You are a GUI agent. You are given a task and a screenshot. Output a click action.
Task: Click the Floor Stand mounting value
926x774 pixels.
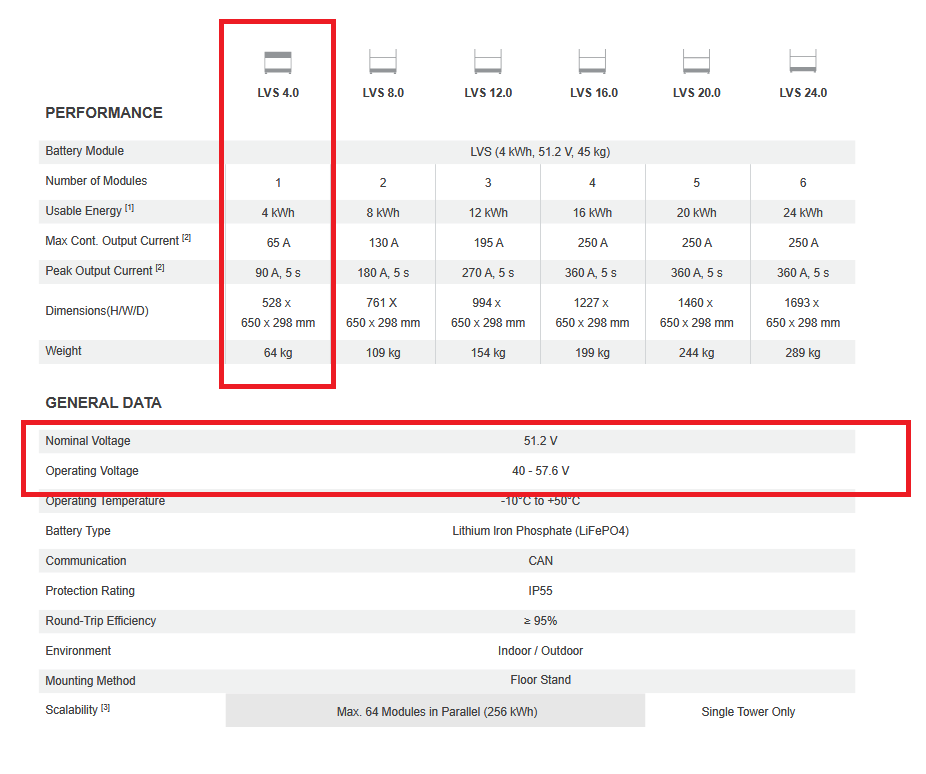540,680
